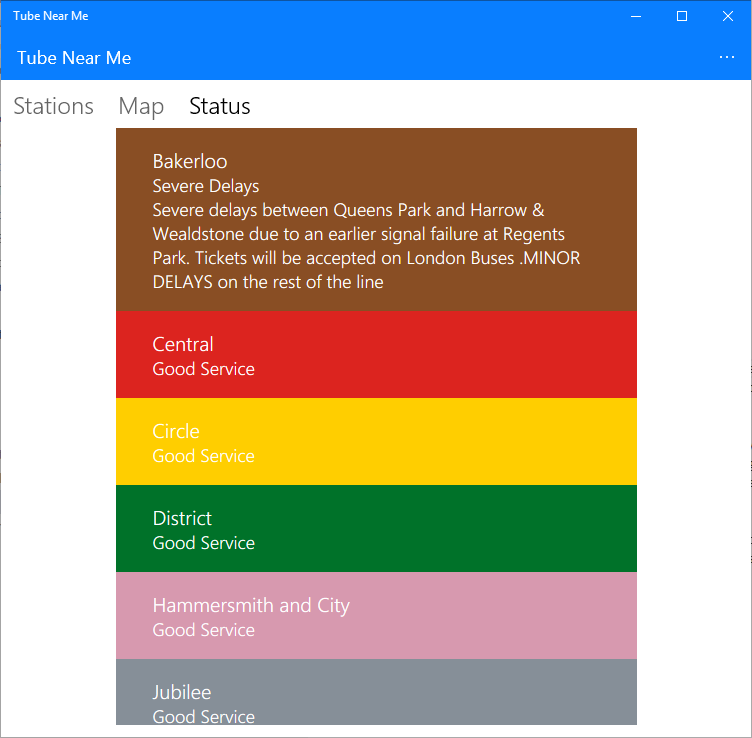Click the 'Severe Delays' status text
This screenshot has height=738, width=752.
206,186
